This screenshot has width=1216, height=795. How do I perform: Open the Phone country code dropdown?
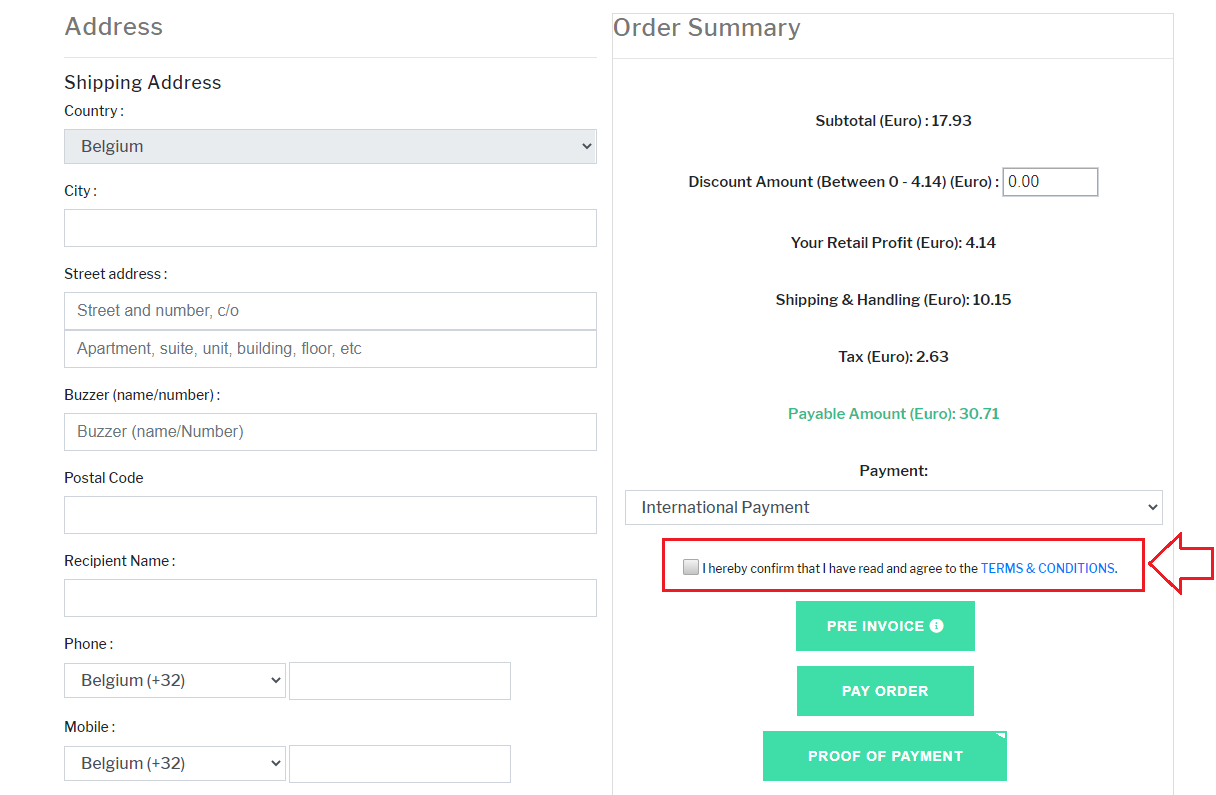coord(175,680)
